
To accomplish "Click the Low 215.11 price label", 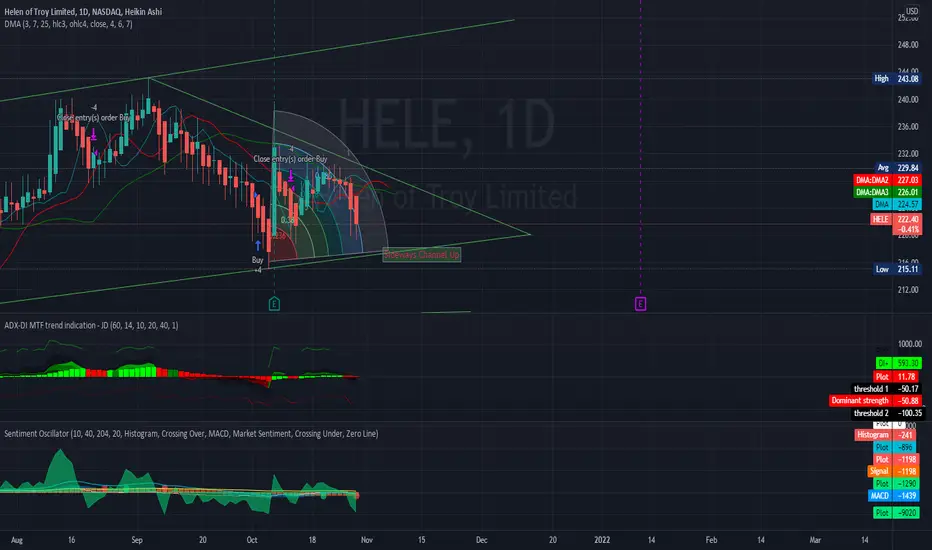I will (x=896, y=269).
